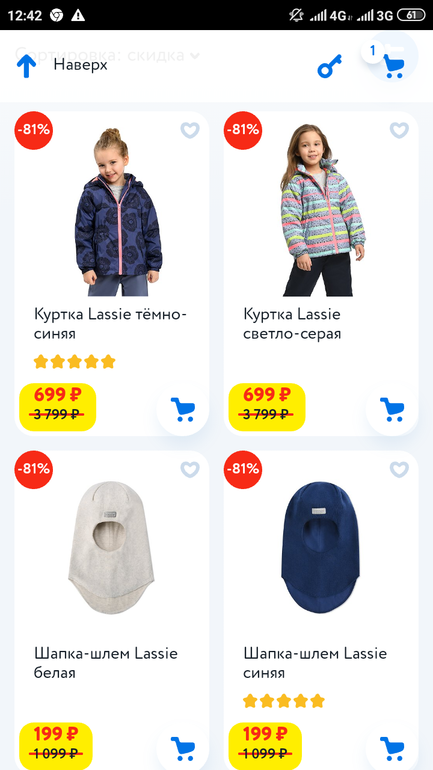Image resolution: width=433 pixels, height=770 pixels.
Task: Favorite the dark blue Lassie jacket
Action: tap(190, 130)
